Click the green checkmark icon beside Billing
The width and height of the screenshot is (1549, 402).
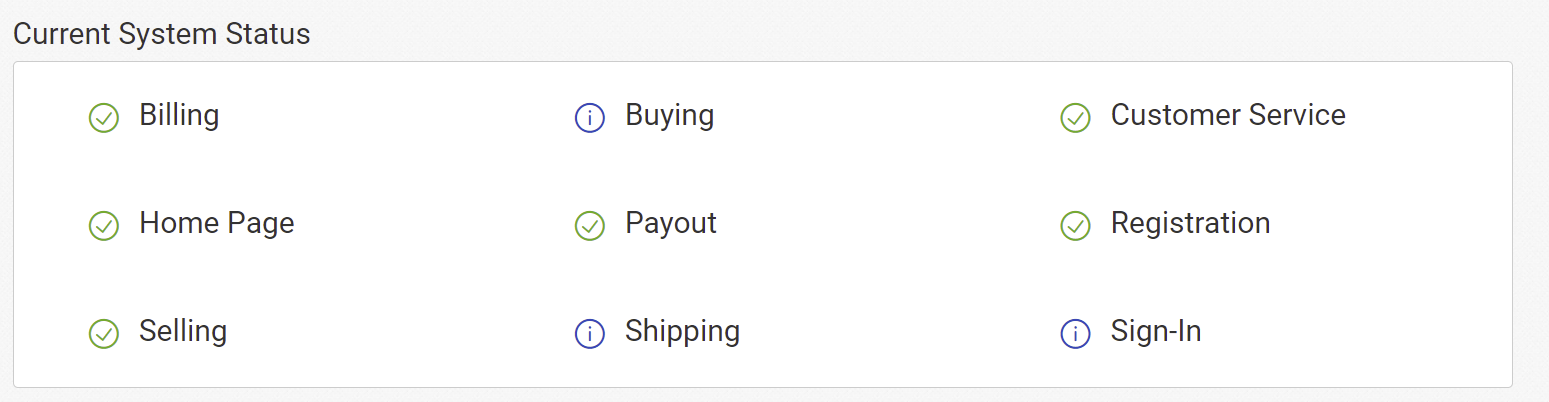coord(104,118)
